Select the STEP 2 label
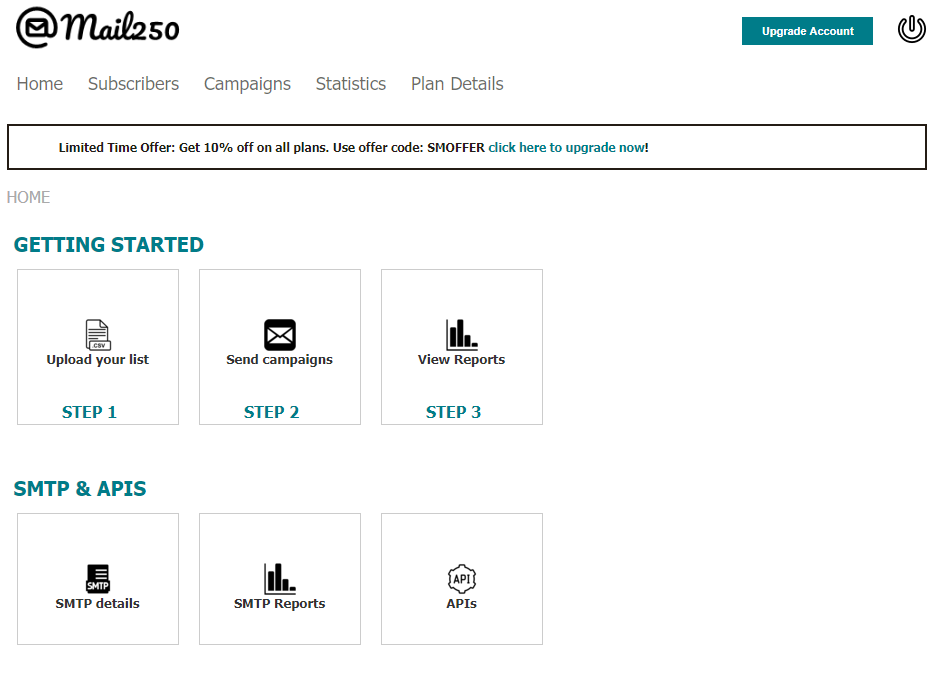The height and width of the screenshot is (689, 939). tap(271, 412)
